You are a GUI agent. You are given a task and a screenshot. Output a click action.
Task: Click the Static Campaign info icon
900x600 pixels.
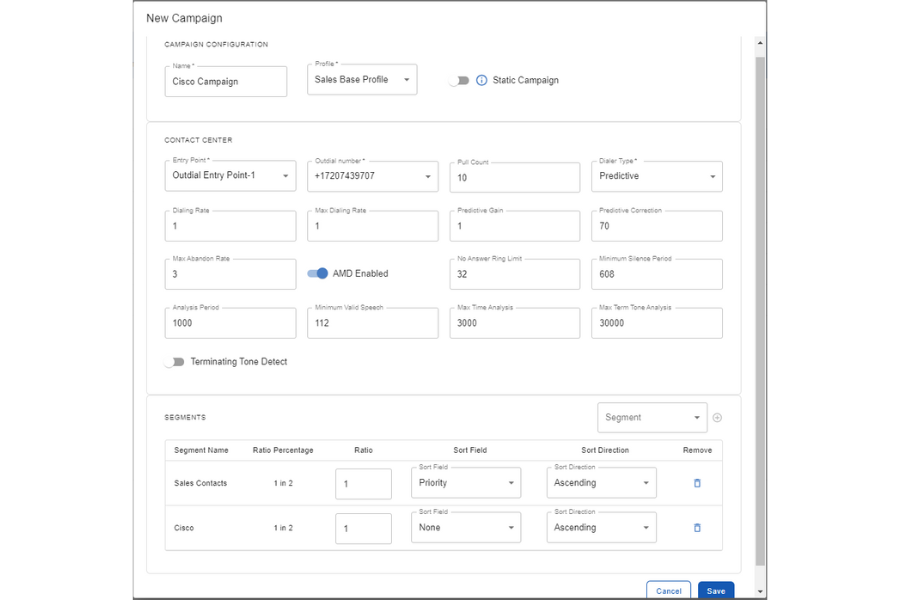(x=481, y=81)
